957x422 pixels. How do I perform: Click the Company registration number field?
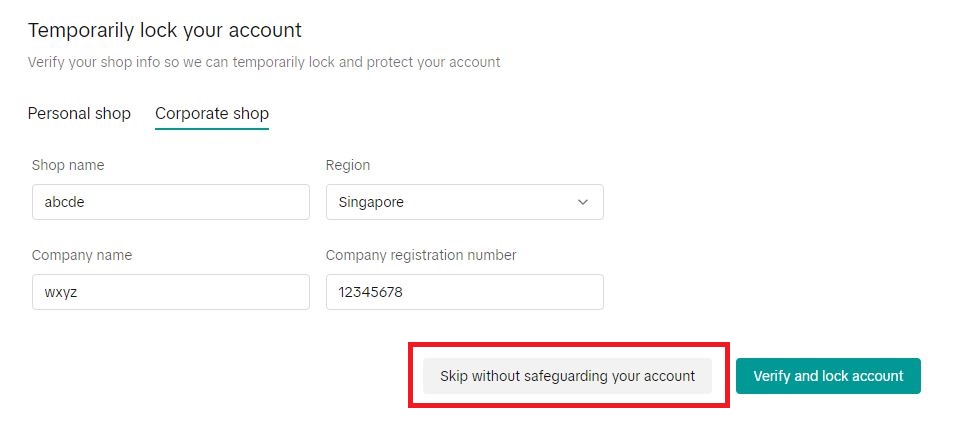click(x=464, y=292)
